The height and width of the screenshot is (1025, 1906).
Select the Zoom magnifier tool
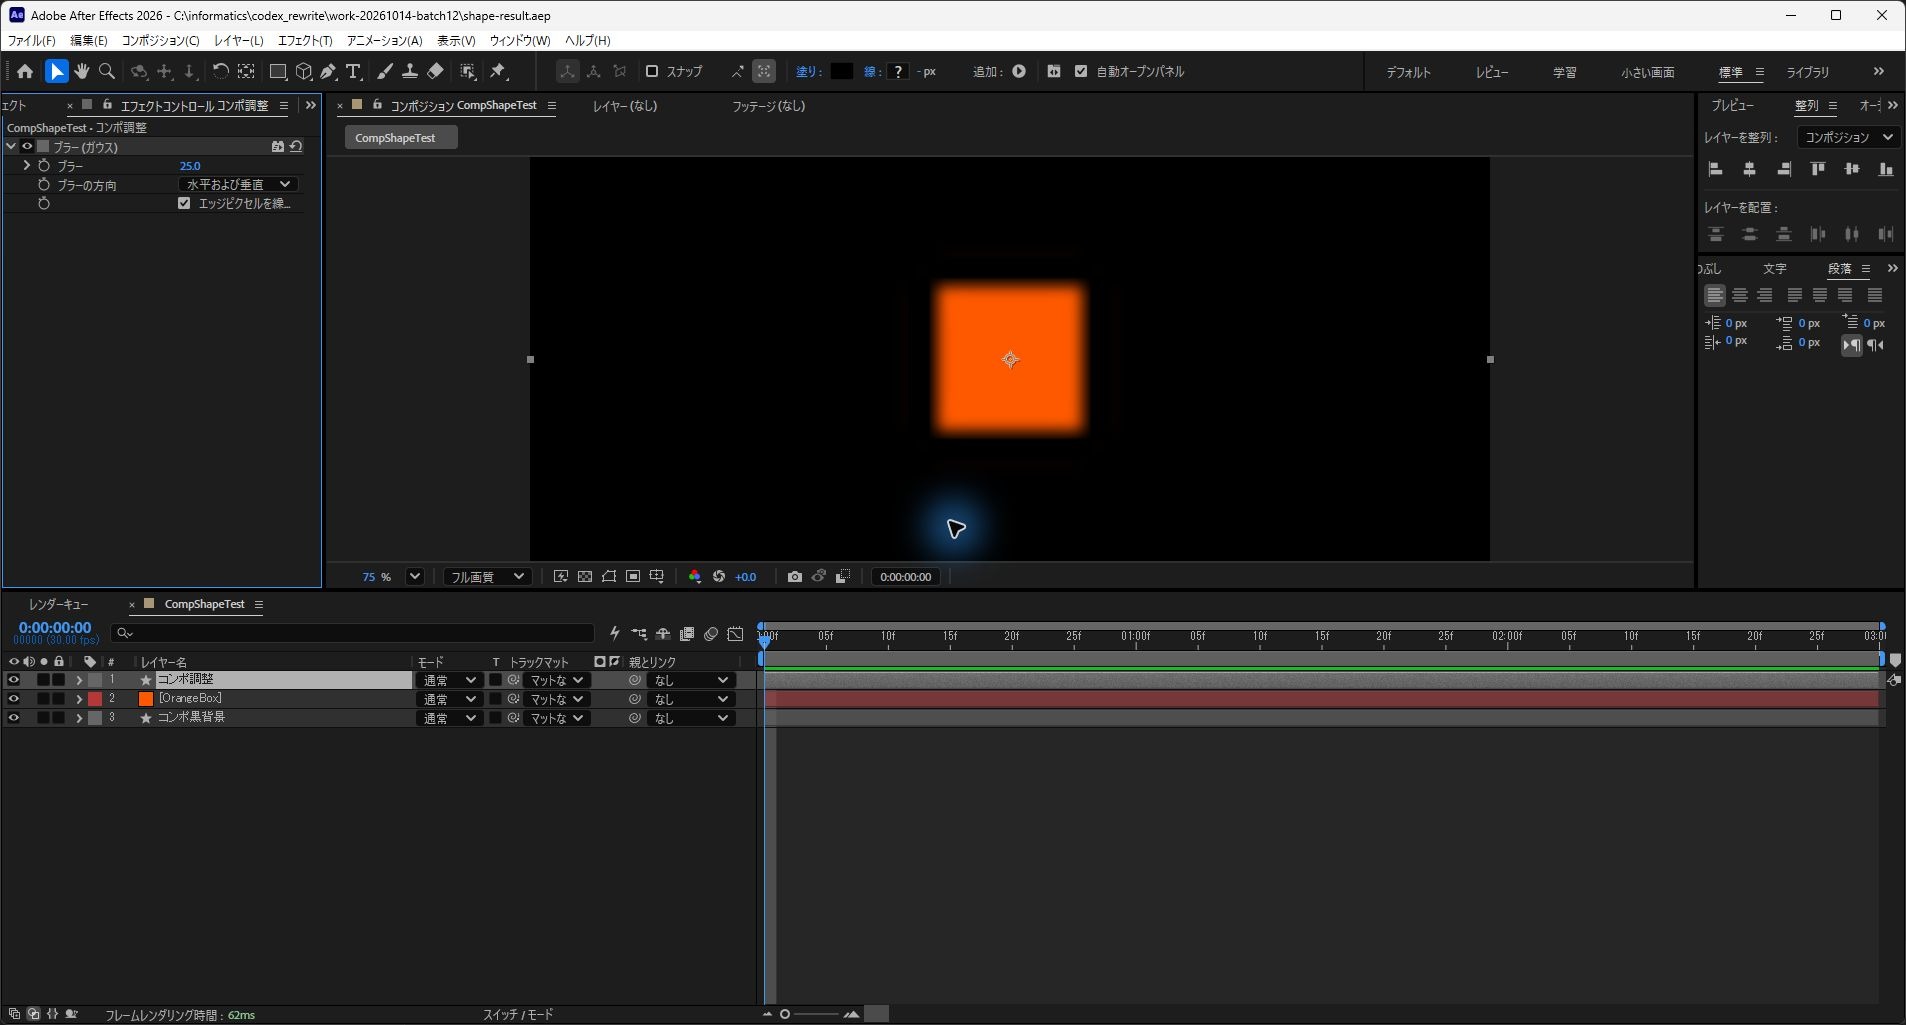[x=107, y=71]
